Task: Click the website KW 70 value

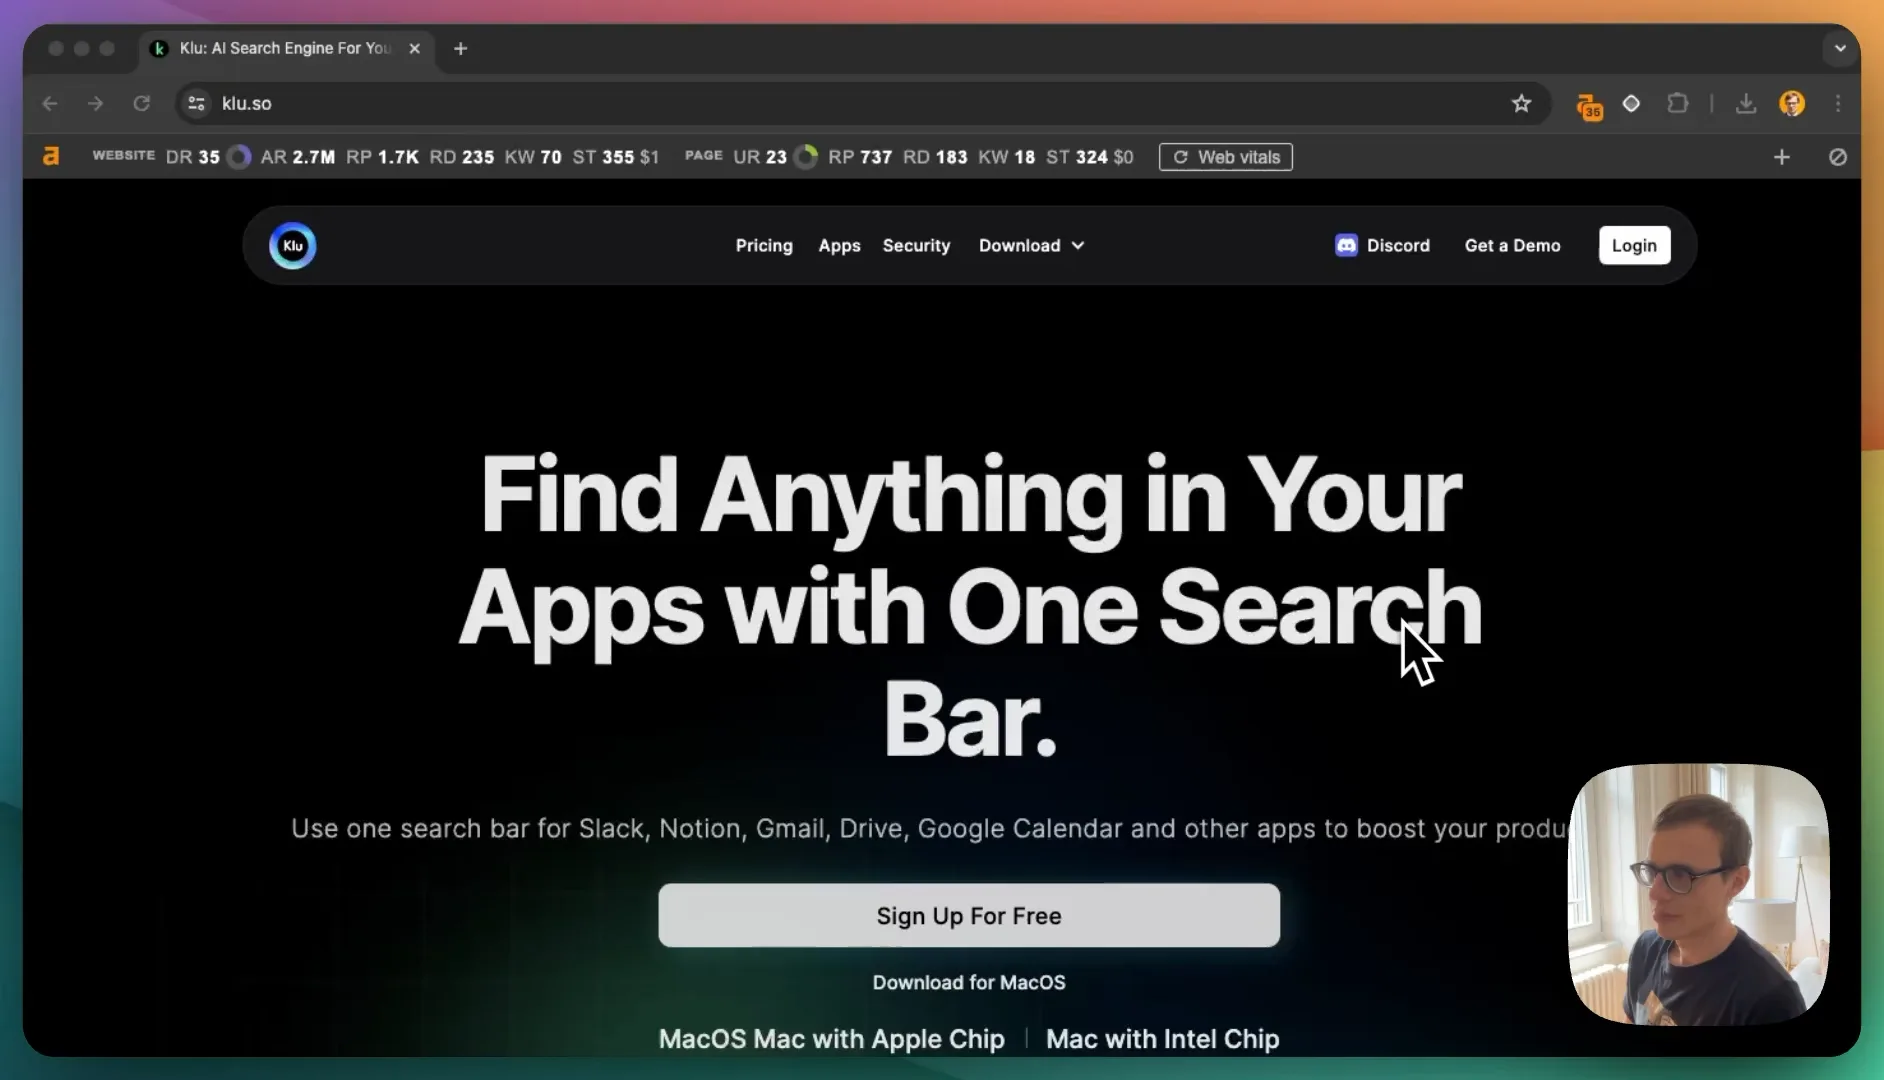Action: tap(533, 157)
